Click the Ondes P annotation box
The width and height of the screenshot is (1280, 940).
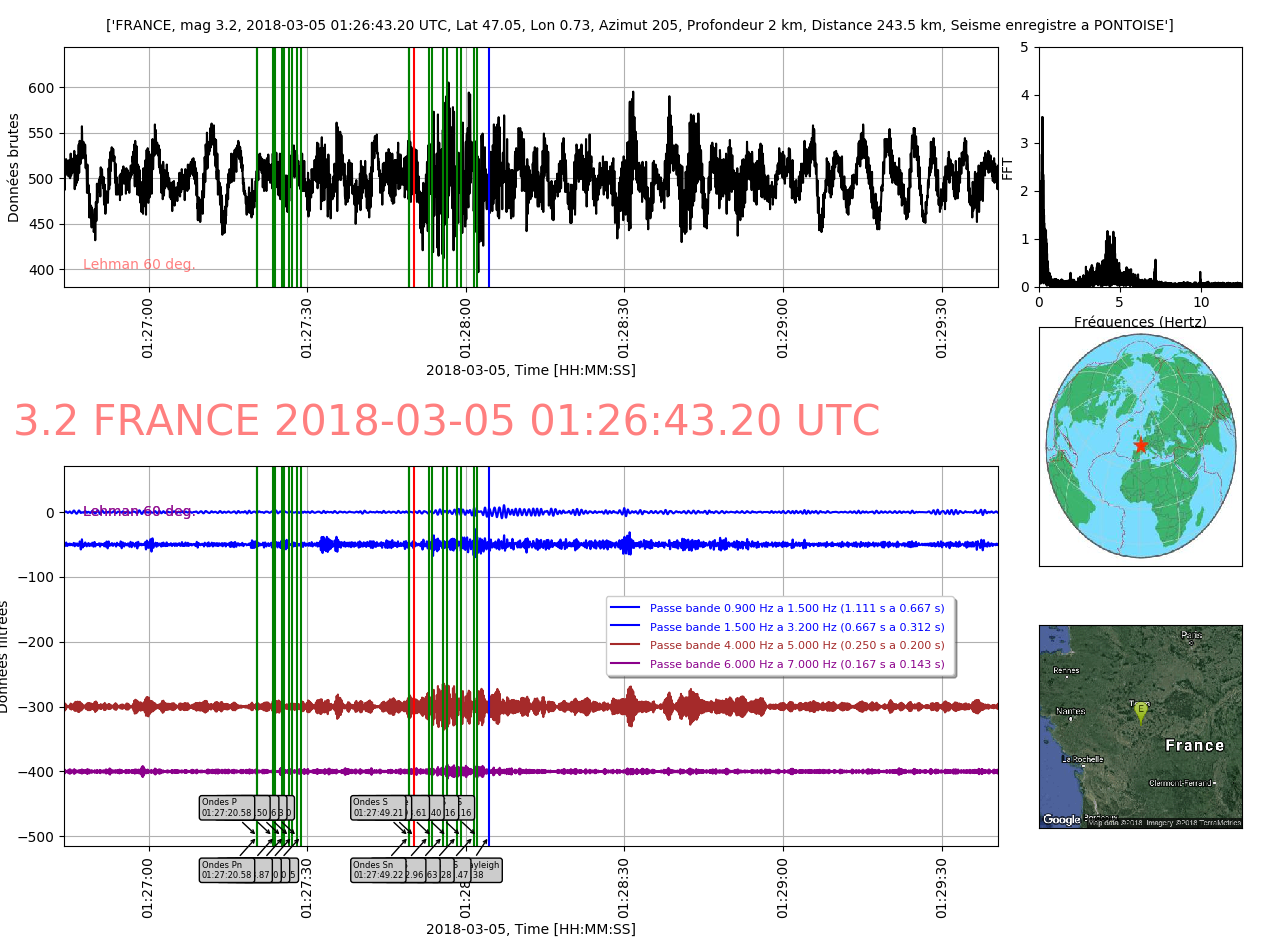point(226,808)
